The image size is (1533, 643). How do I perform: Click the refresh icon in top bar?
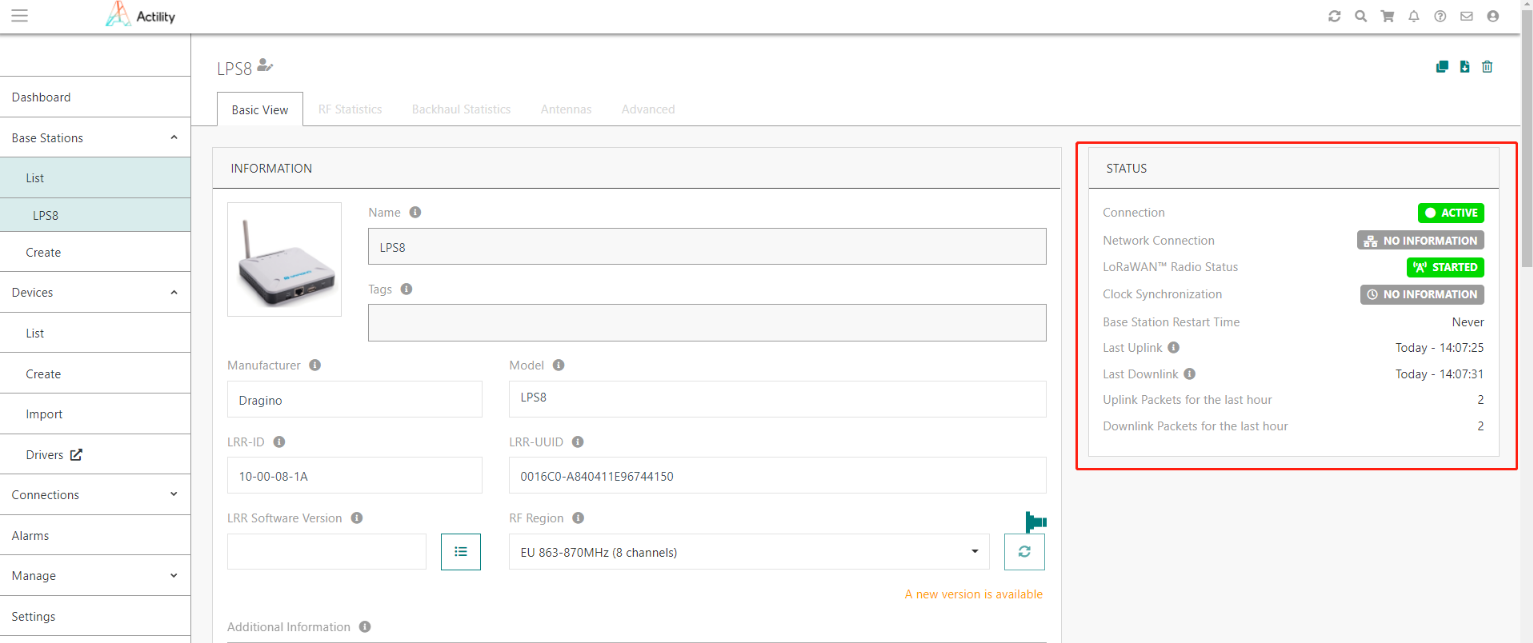pyautogui.click(x=1334, y=16)
